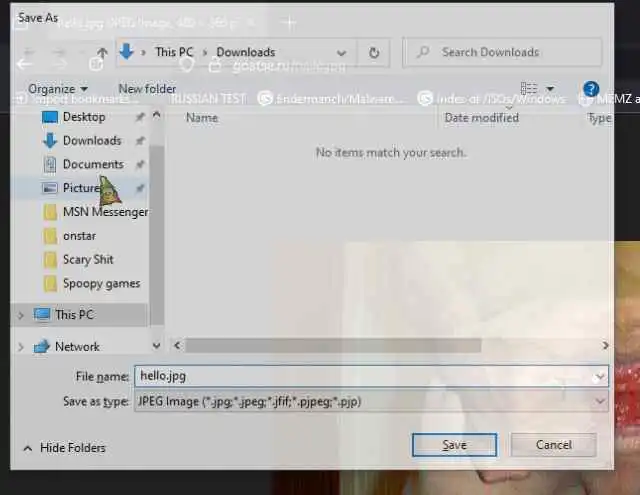Click the Desktop folder icon in sidebar
Viewport: 640px width, 495px height.
(50, 118)
